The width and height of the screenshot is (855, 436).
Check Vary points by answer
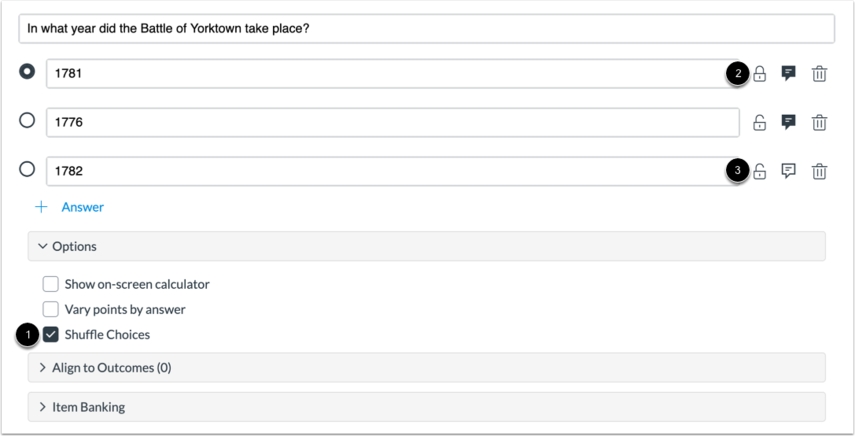point(51,309)
